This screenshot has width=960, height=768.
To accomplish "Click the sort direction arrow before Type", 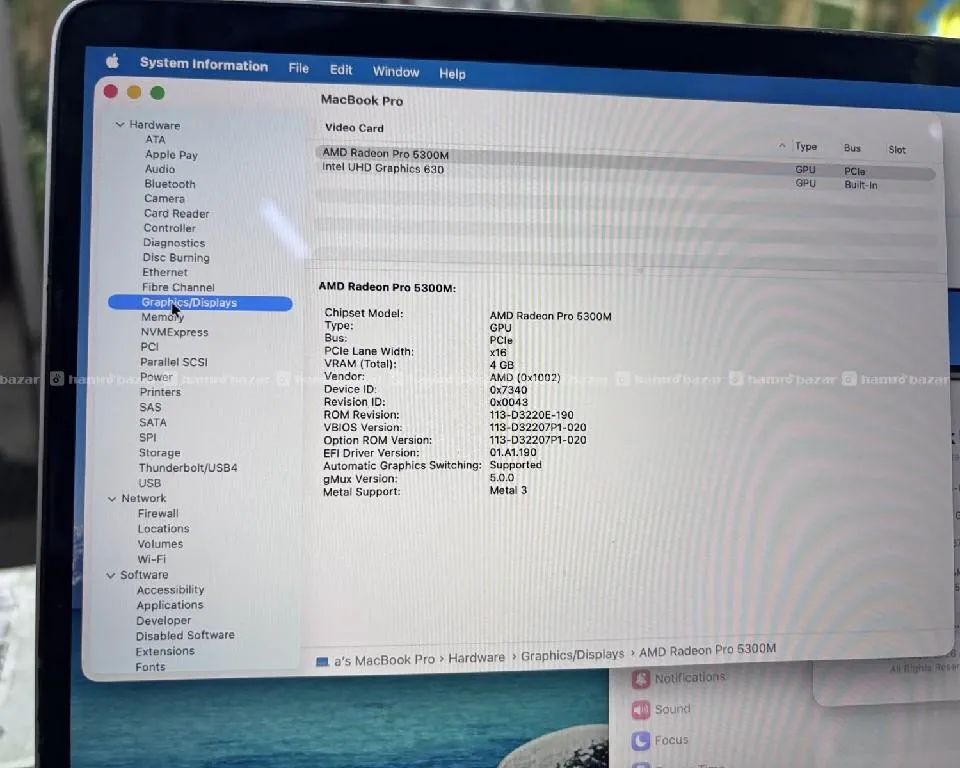I will point(782,146).
